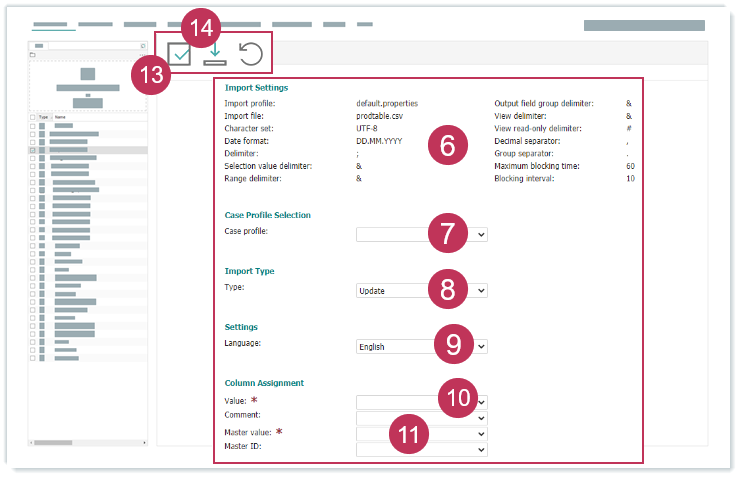Click the small icon at search field's right end
740x478 pixels.
coord(142,46)
